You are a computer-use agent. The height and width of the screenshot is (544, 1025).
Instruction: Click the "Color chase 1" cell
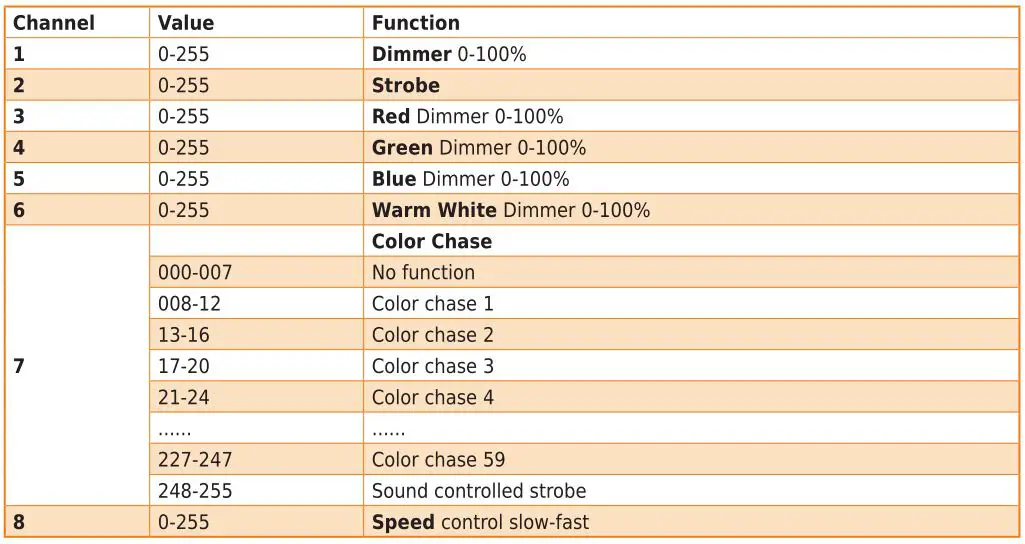pyautogui.click(x=433, y=303)
